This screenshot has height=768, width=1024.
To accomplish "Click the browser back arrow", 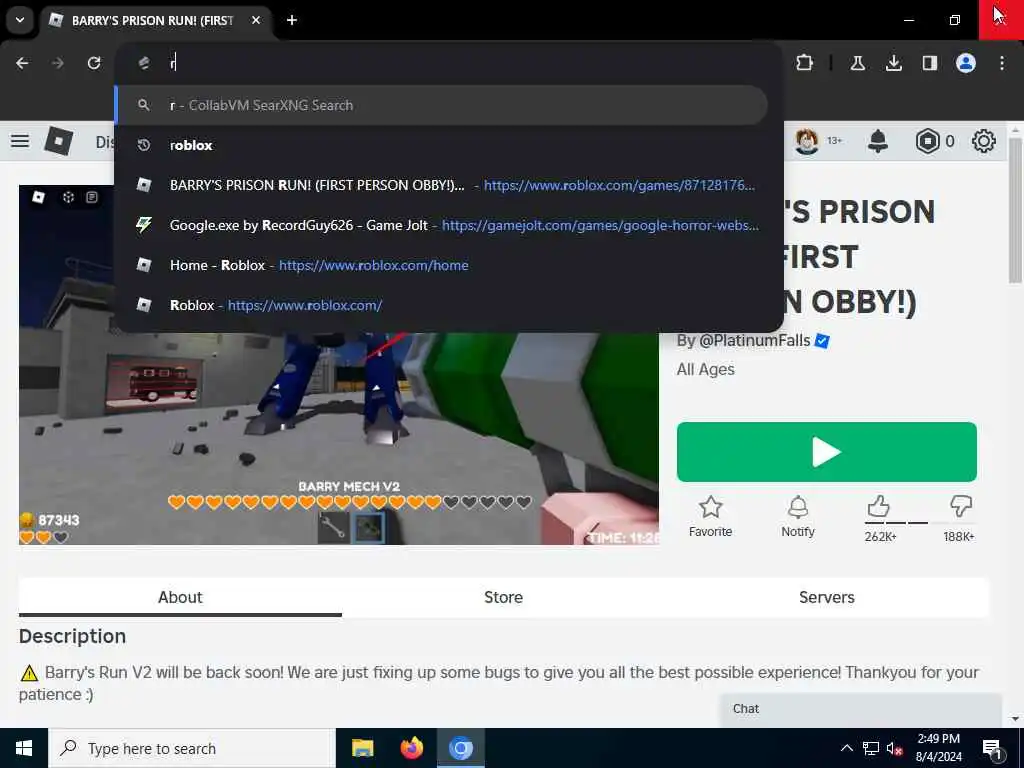I will [x=22, y=63].
